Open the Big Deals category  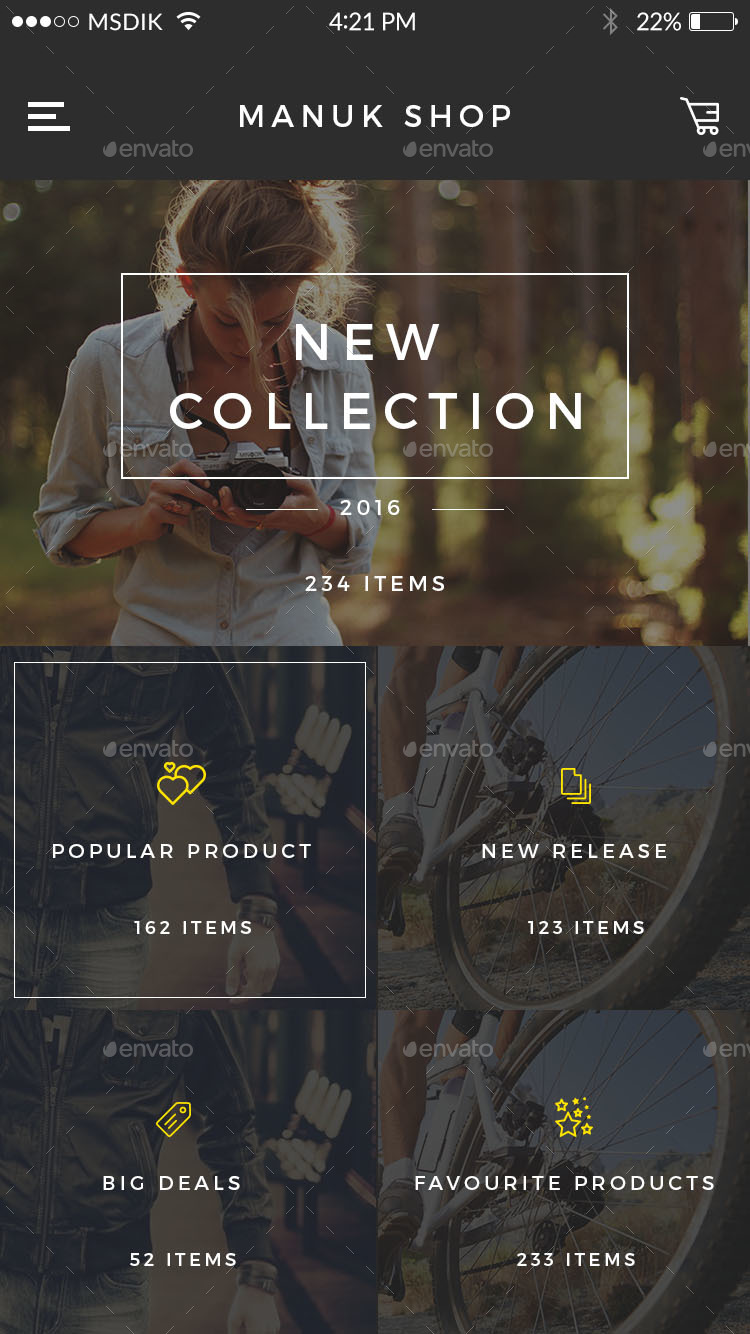pyautogui.click(x=188, y=1171)
